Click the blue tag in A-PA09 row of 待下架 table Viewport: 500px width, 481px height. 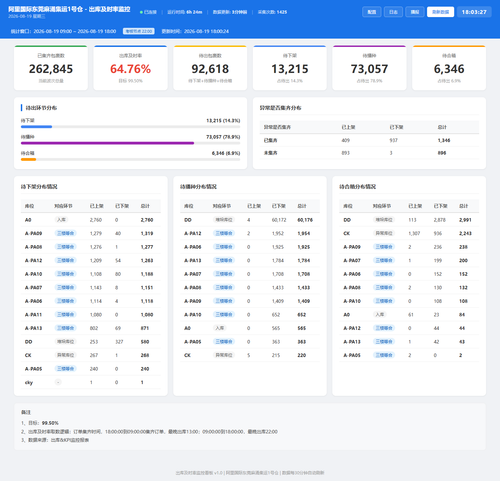(65, 233)
